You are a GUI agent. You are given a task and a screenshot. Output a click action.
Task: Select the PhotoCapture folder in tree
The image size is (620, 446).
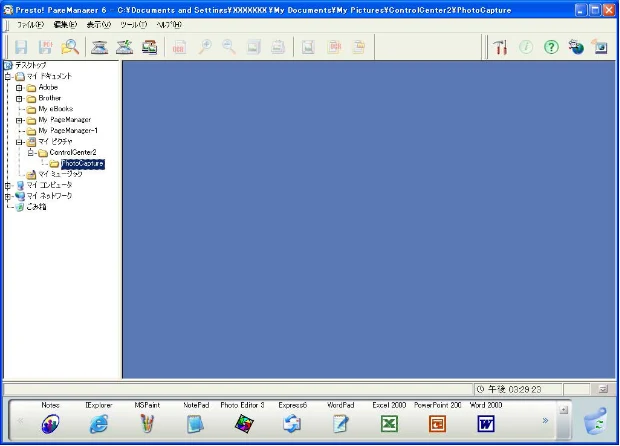83,163
